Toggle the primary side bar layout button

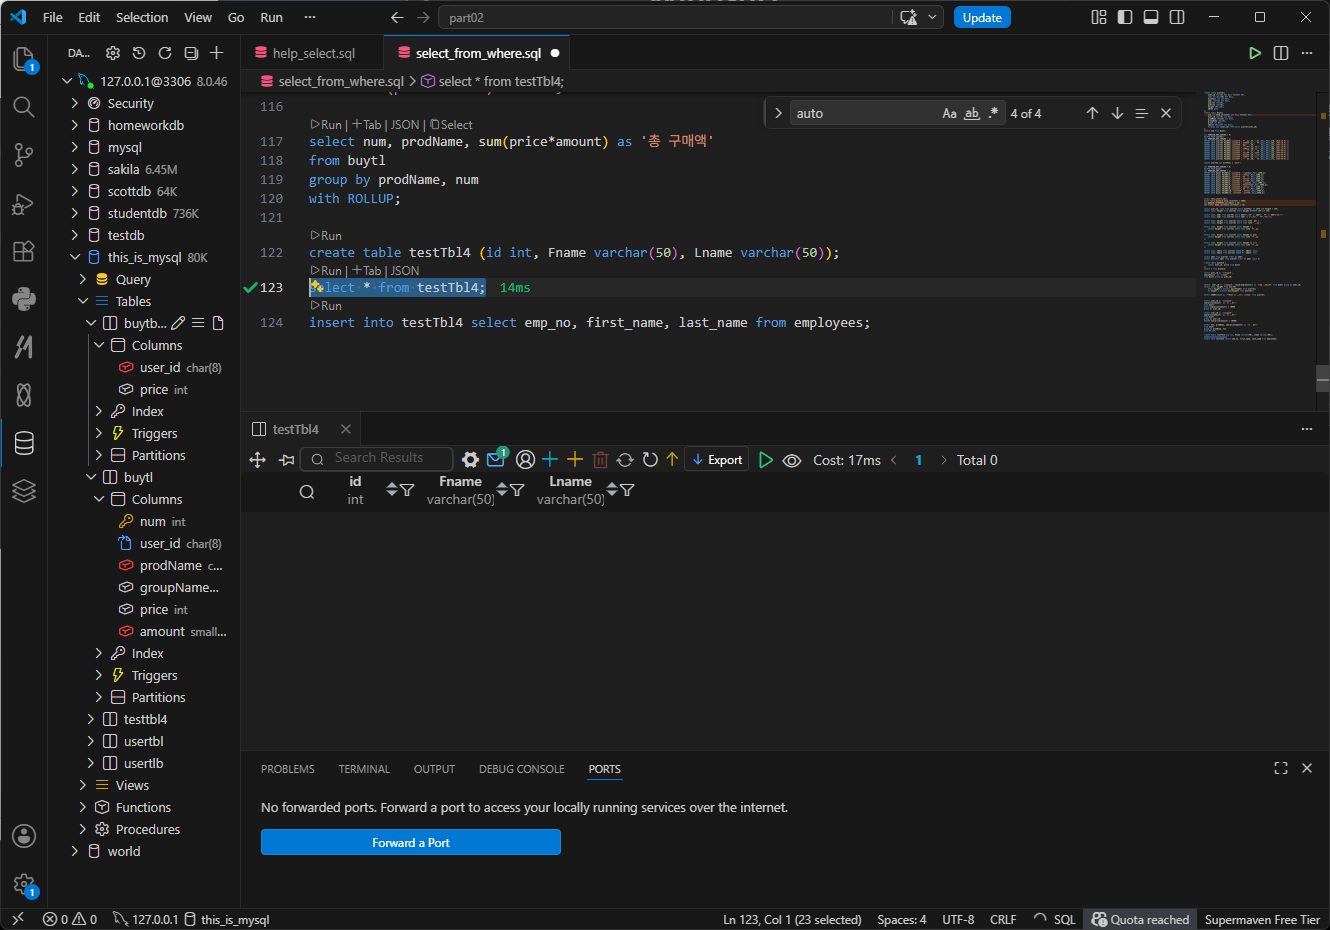[1125, 17]
